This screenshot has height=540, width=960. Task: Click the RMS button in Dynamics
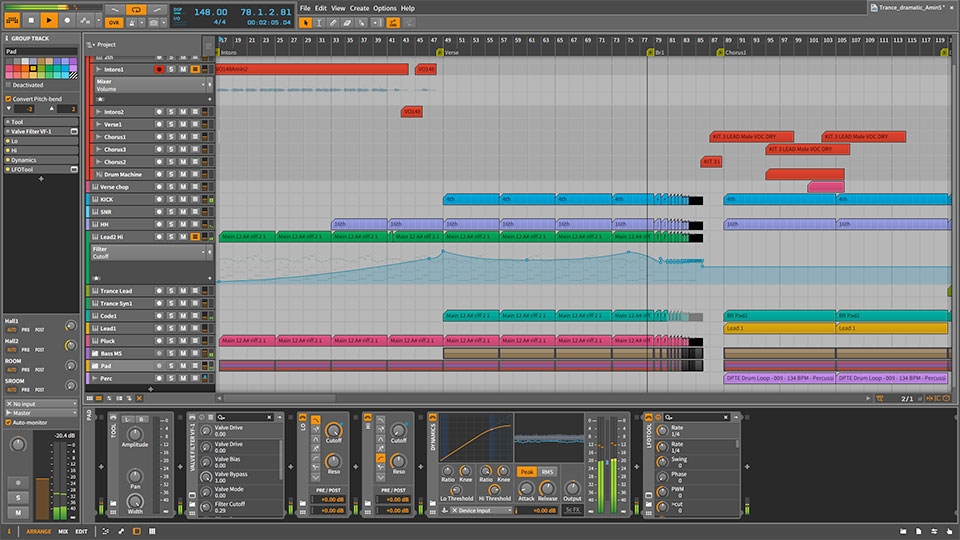pyautogui.click(x=548, y=471)
